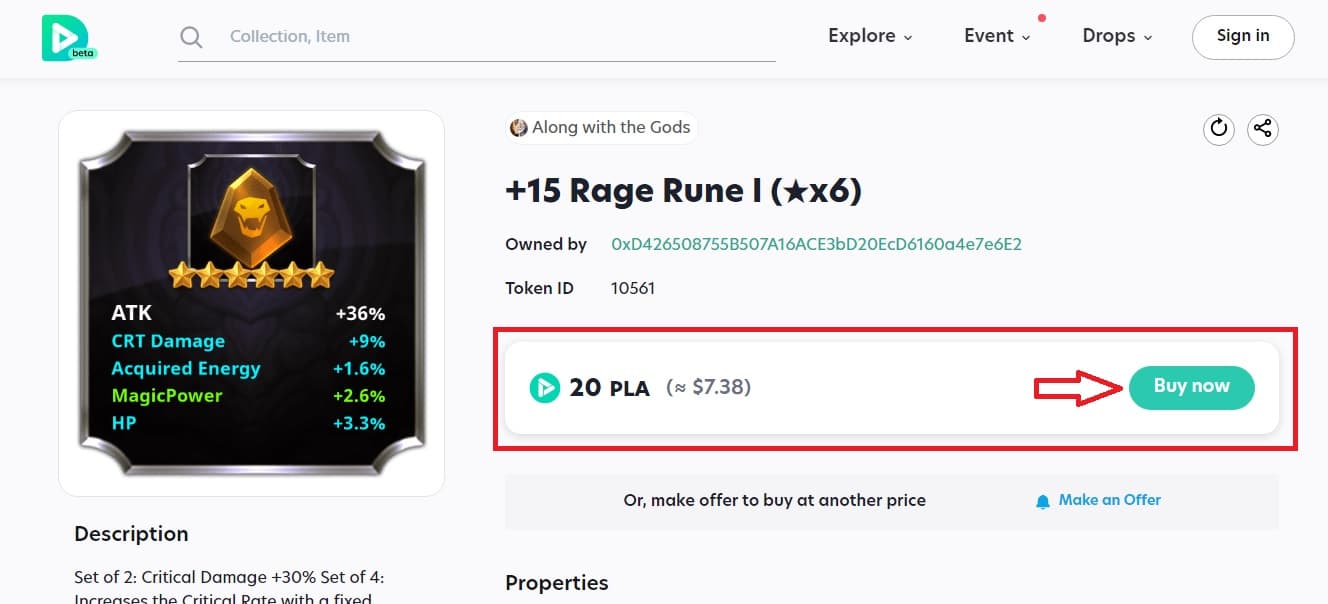Viewport: 1328px width, 604px height.
Task: Expand the Event dropdown menu
Action: 997,36
